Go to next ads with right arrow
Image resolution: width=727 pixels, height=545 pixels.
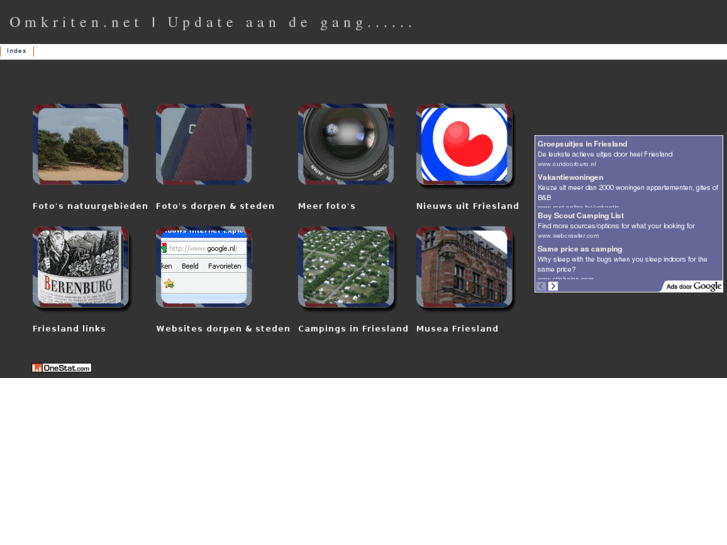pyautogui.click(x=553, y=286)
